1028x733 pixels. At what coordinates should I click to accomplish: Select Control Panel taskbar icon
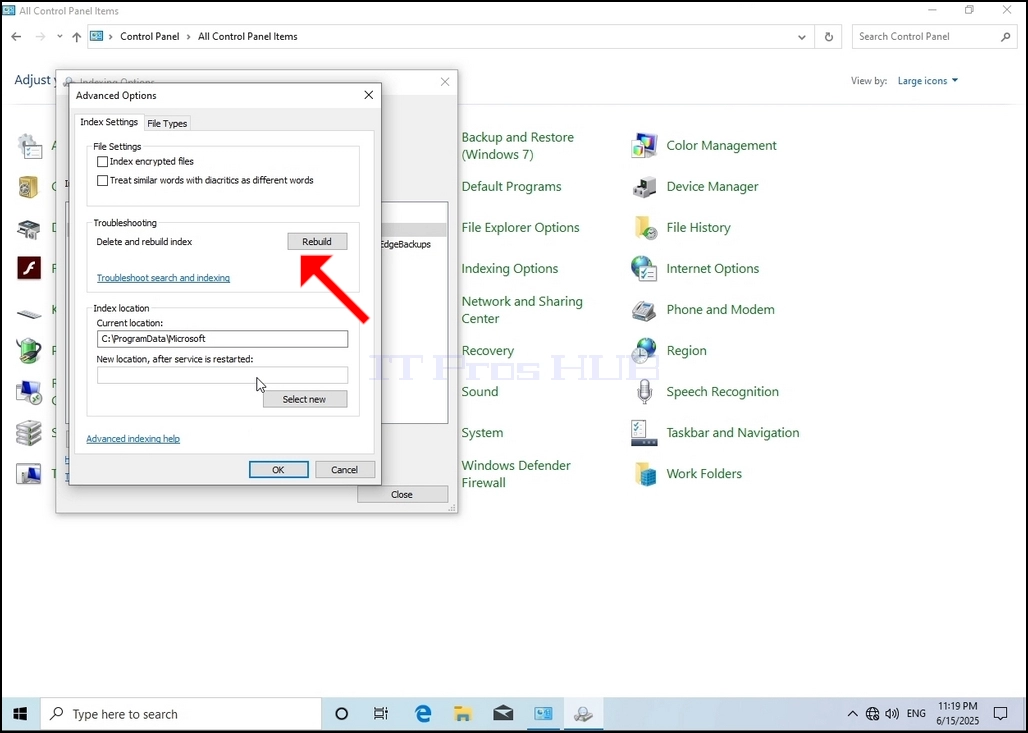[543, 714]
